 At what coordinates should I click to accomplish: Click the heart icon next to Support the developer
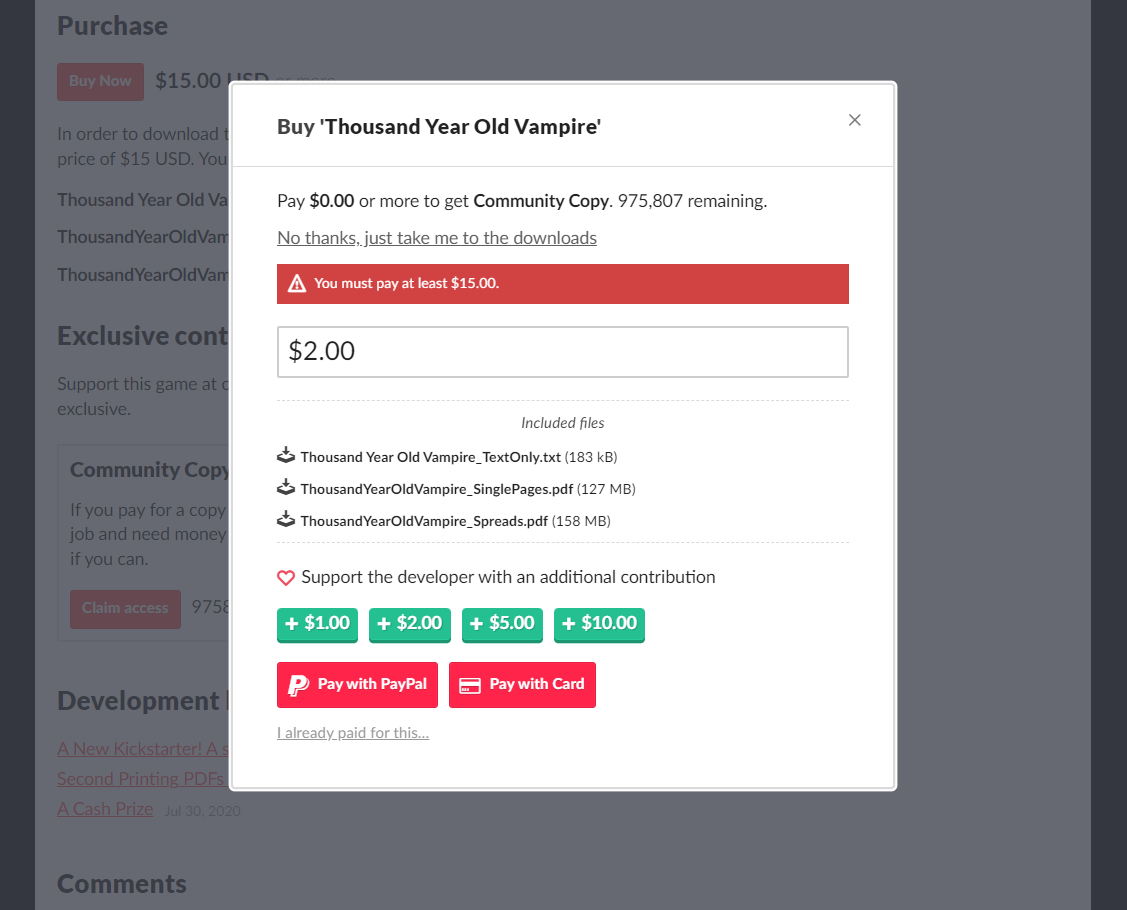(286, 578)
